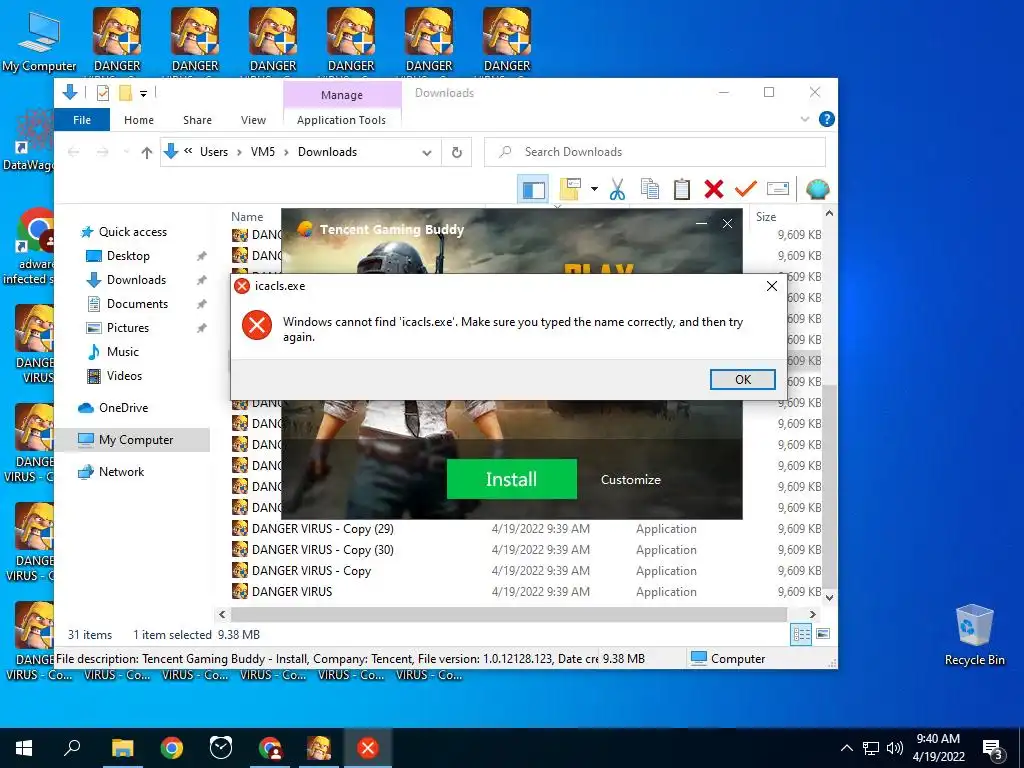
Task: Click the Up one level arrow
Action: [146, 152]
